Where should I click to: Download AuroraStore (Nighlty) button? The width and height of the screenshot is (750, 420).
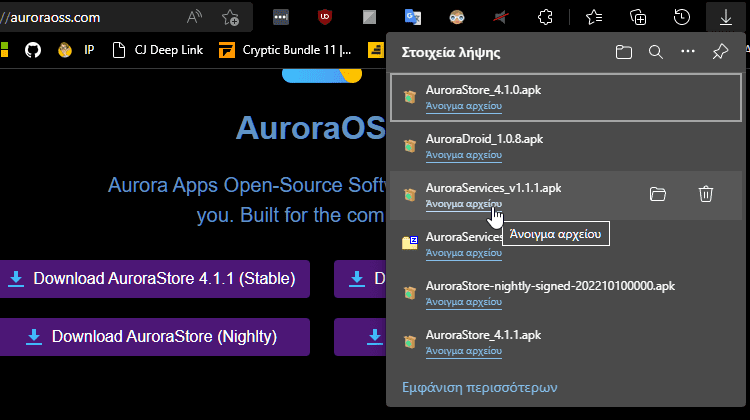pyautogui.click(x=154, y=337)
